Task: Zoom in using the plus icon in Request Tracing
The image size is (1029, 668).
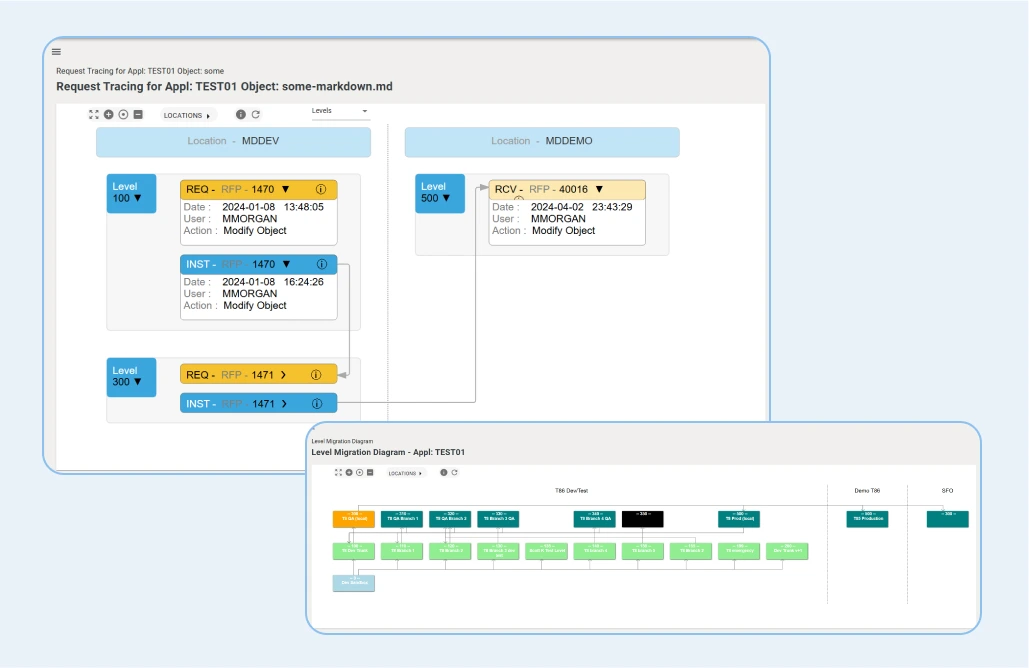Action: coord(108,115)
